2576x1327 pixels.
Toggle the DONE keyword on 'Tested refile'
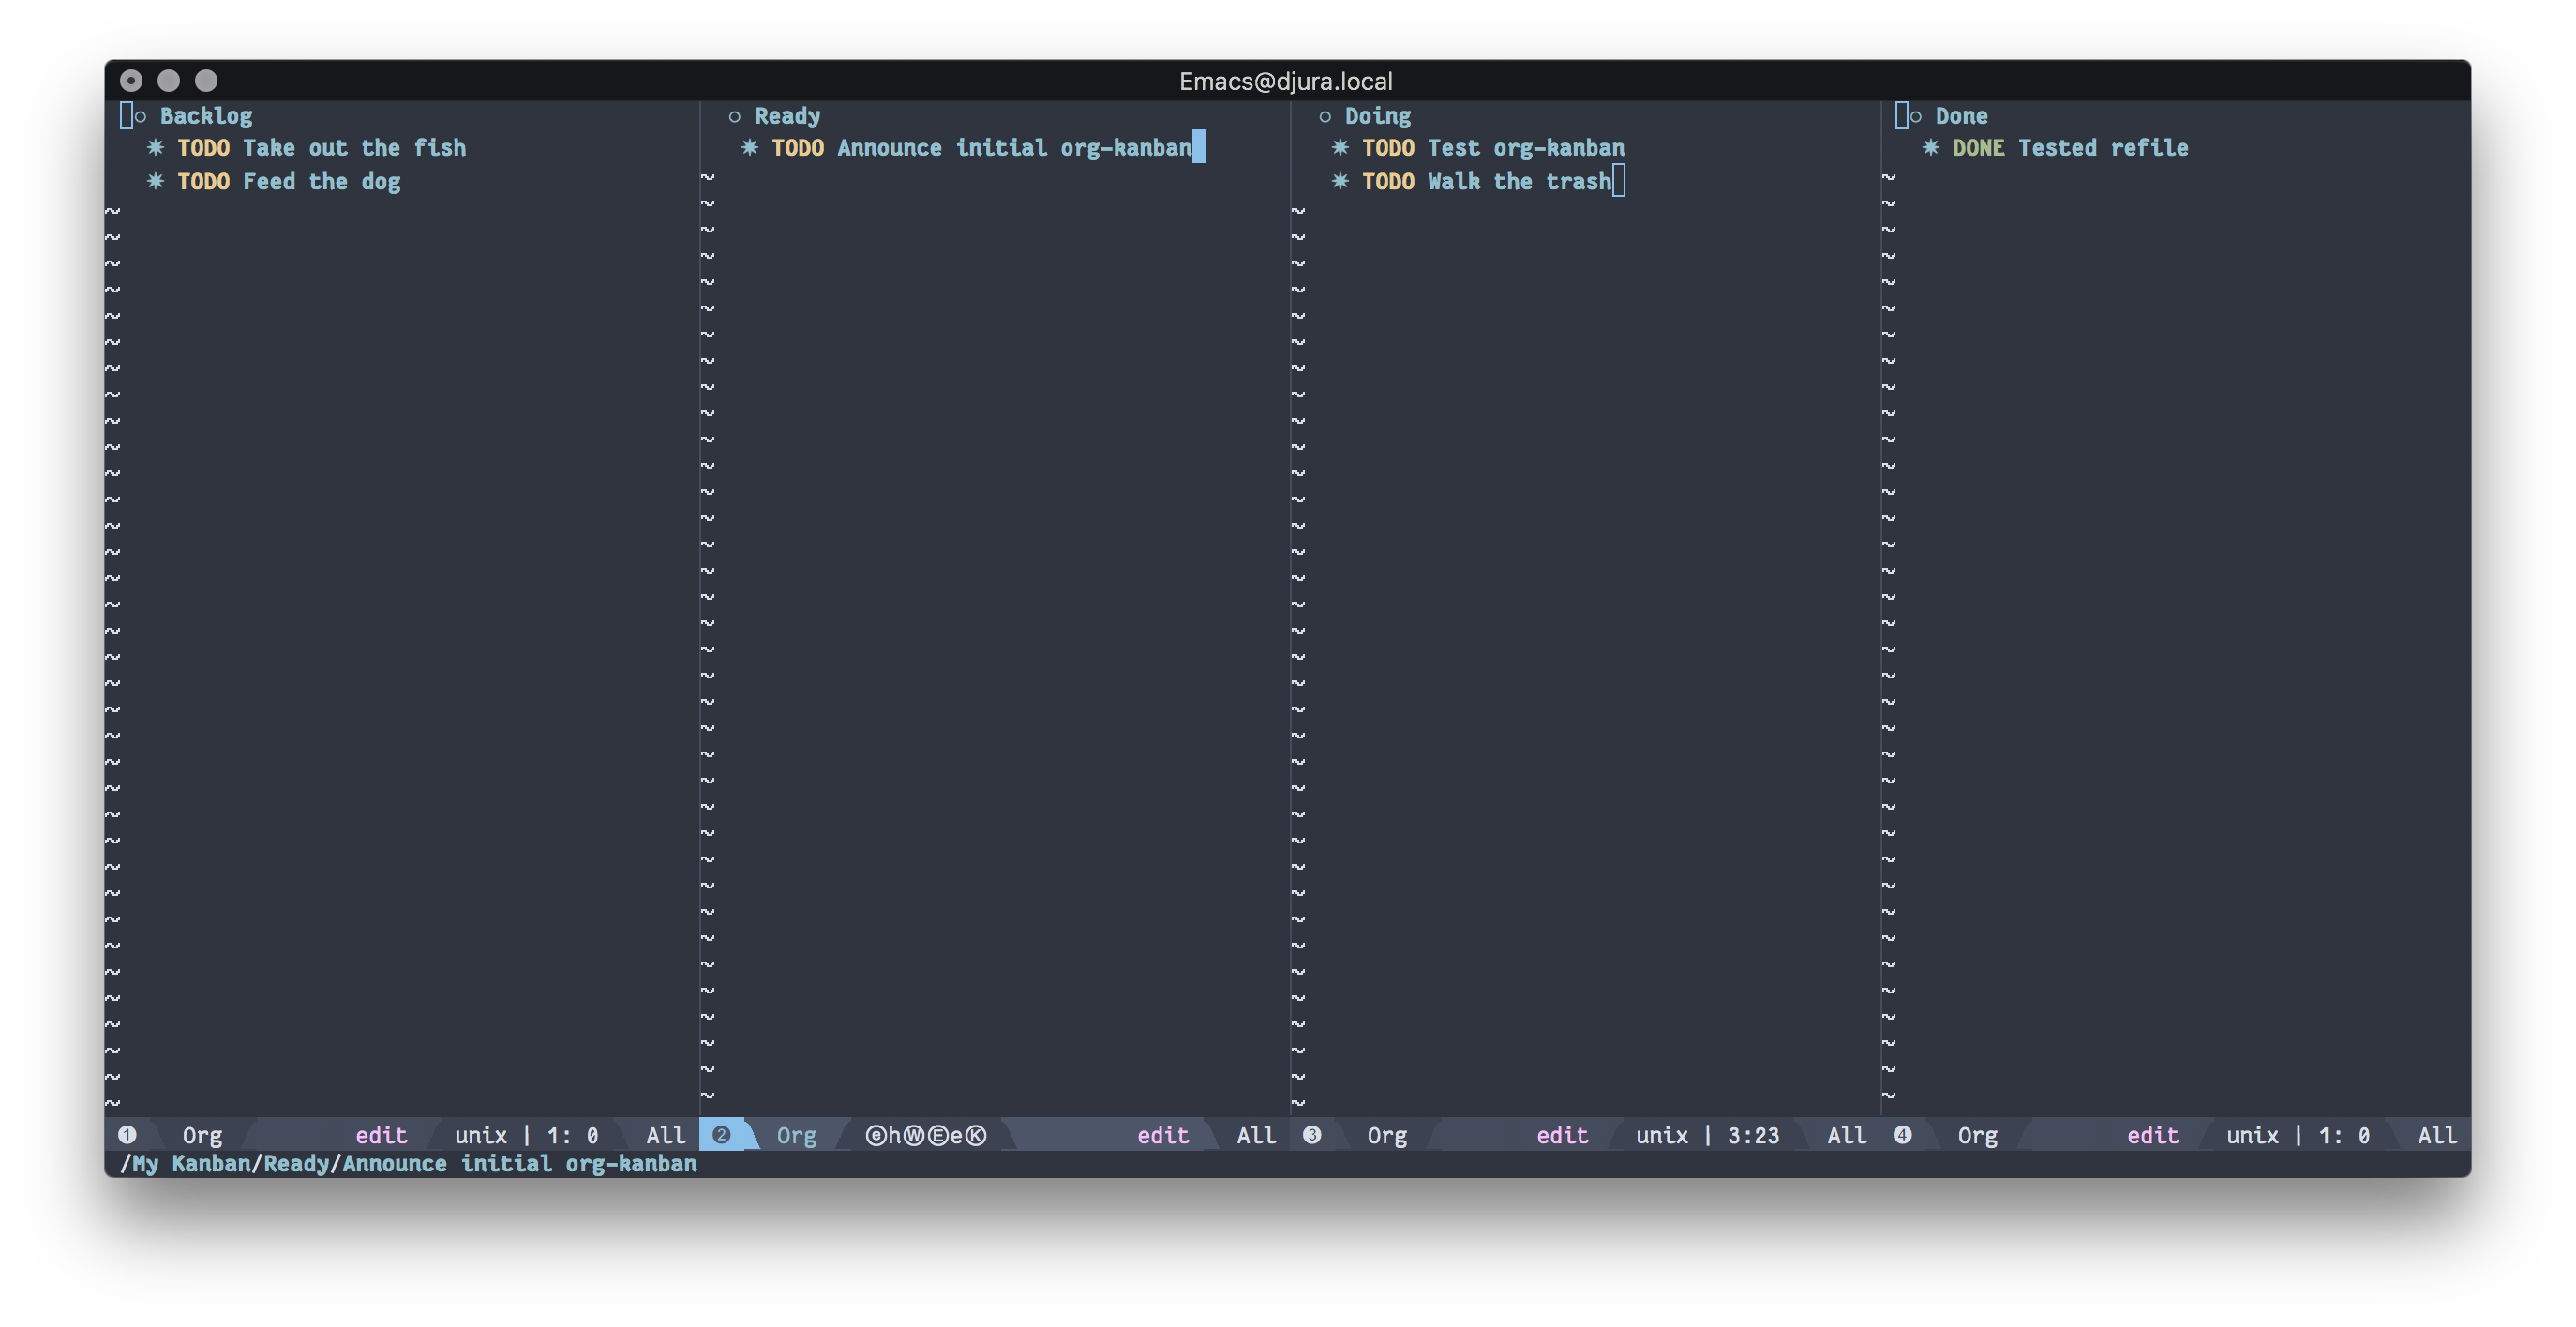[1978, 148]
